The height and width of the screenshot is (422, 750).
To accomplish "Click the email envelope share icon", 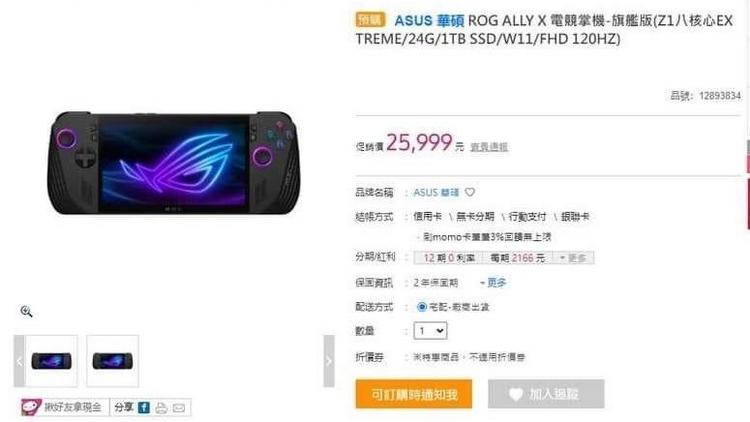I will point(179,408).
